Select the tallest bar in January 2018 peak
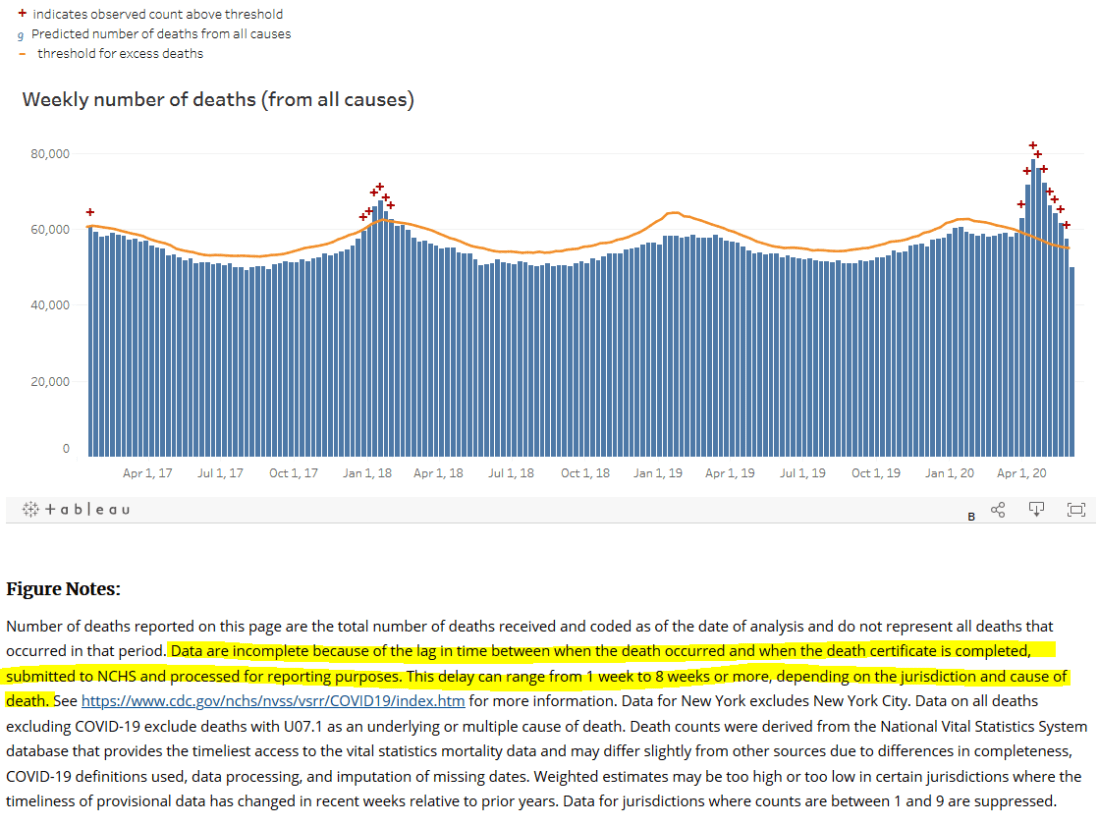The height and width of the screenshot is (825, 1099). pyautogui.click(x=381, y=328)
